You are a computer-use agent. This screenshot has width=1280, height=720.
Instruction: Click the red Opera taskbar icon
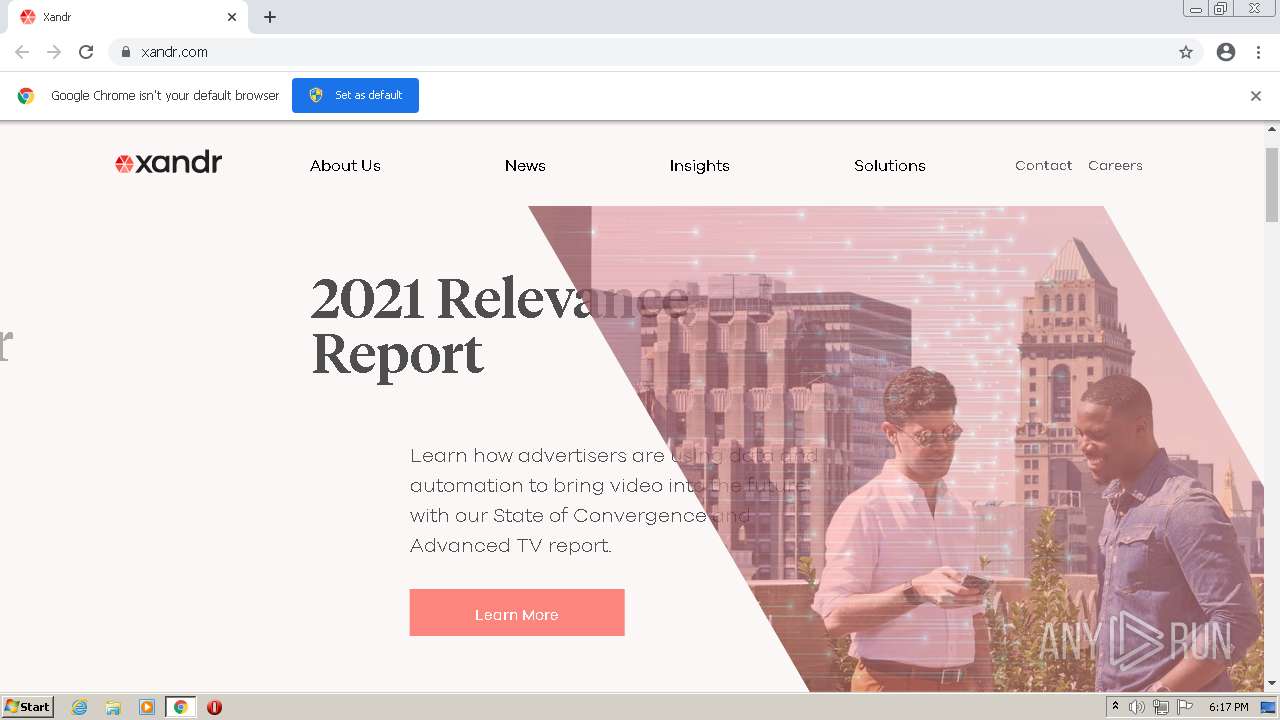[214, 707]
